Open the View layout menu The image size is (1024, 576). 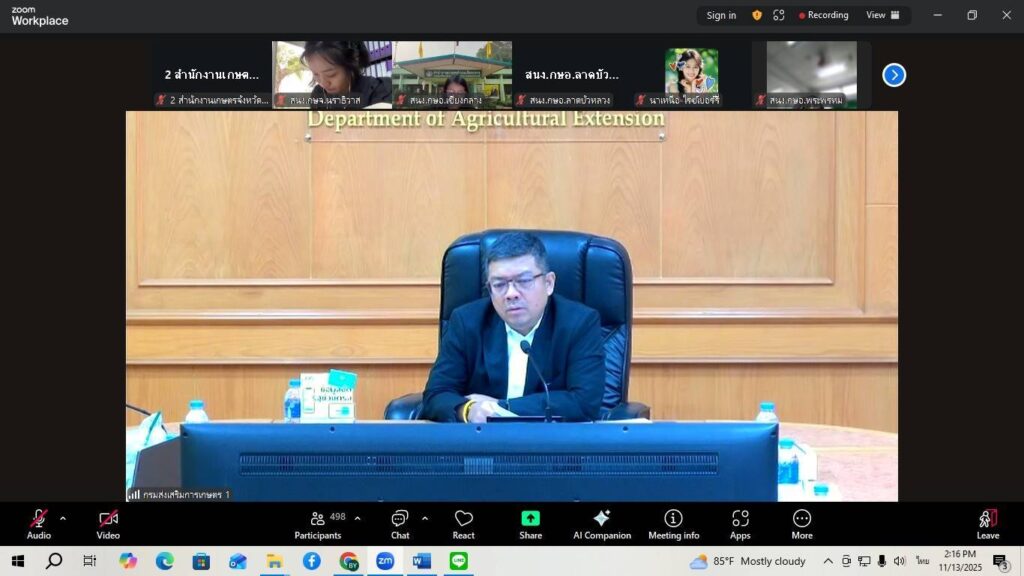(882, 15)
